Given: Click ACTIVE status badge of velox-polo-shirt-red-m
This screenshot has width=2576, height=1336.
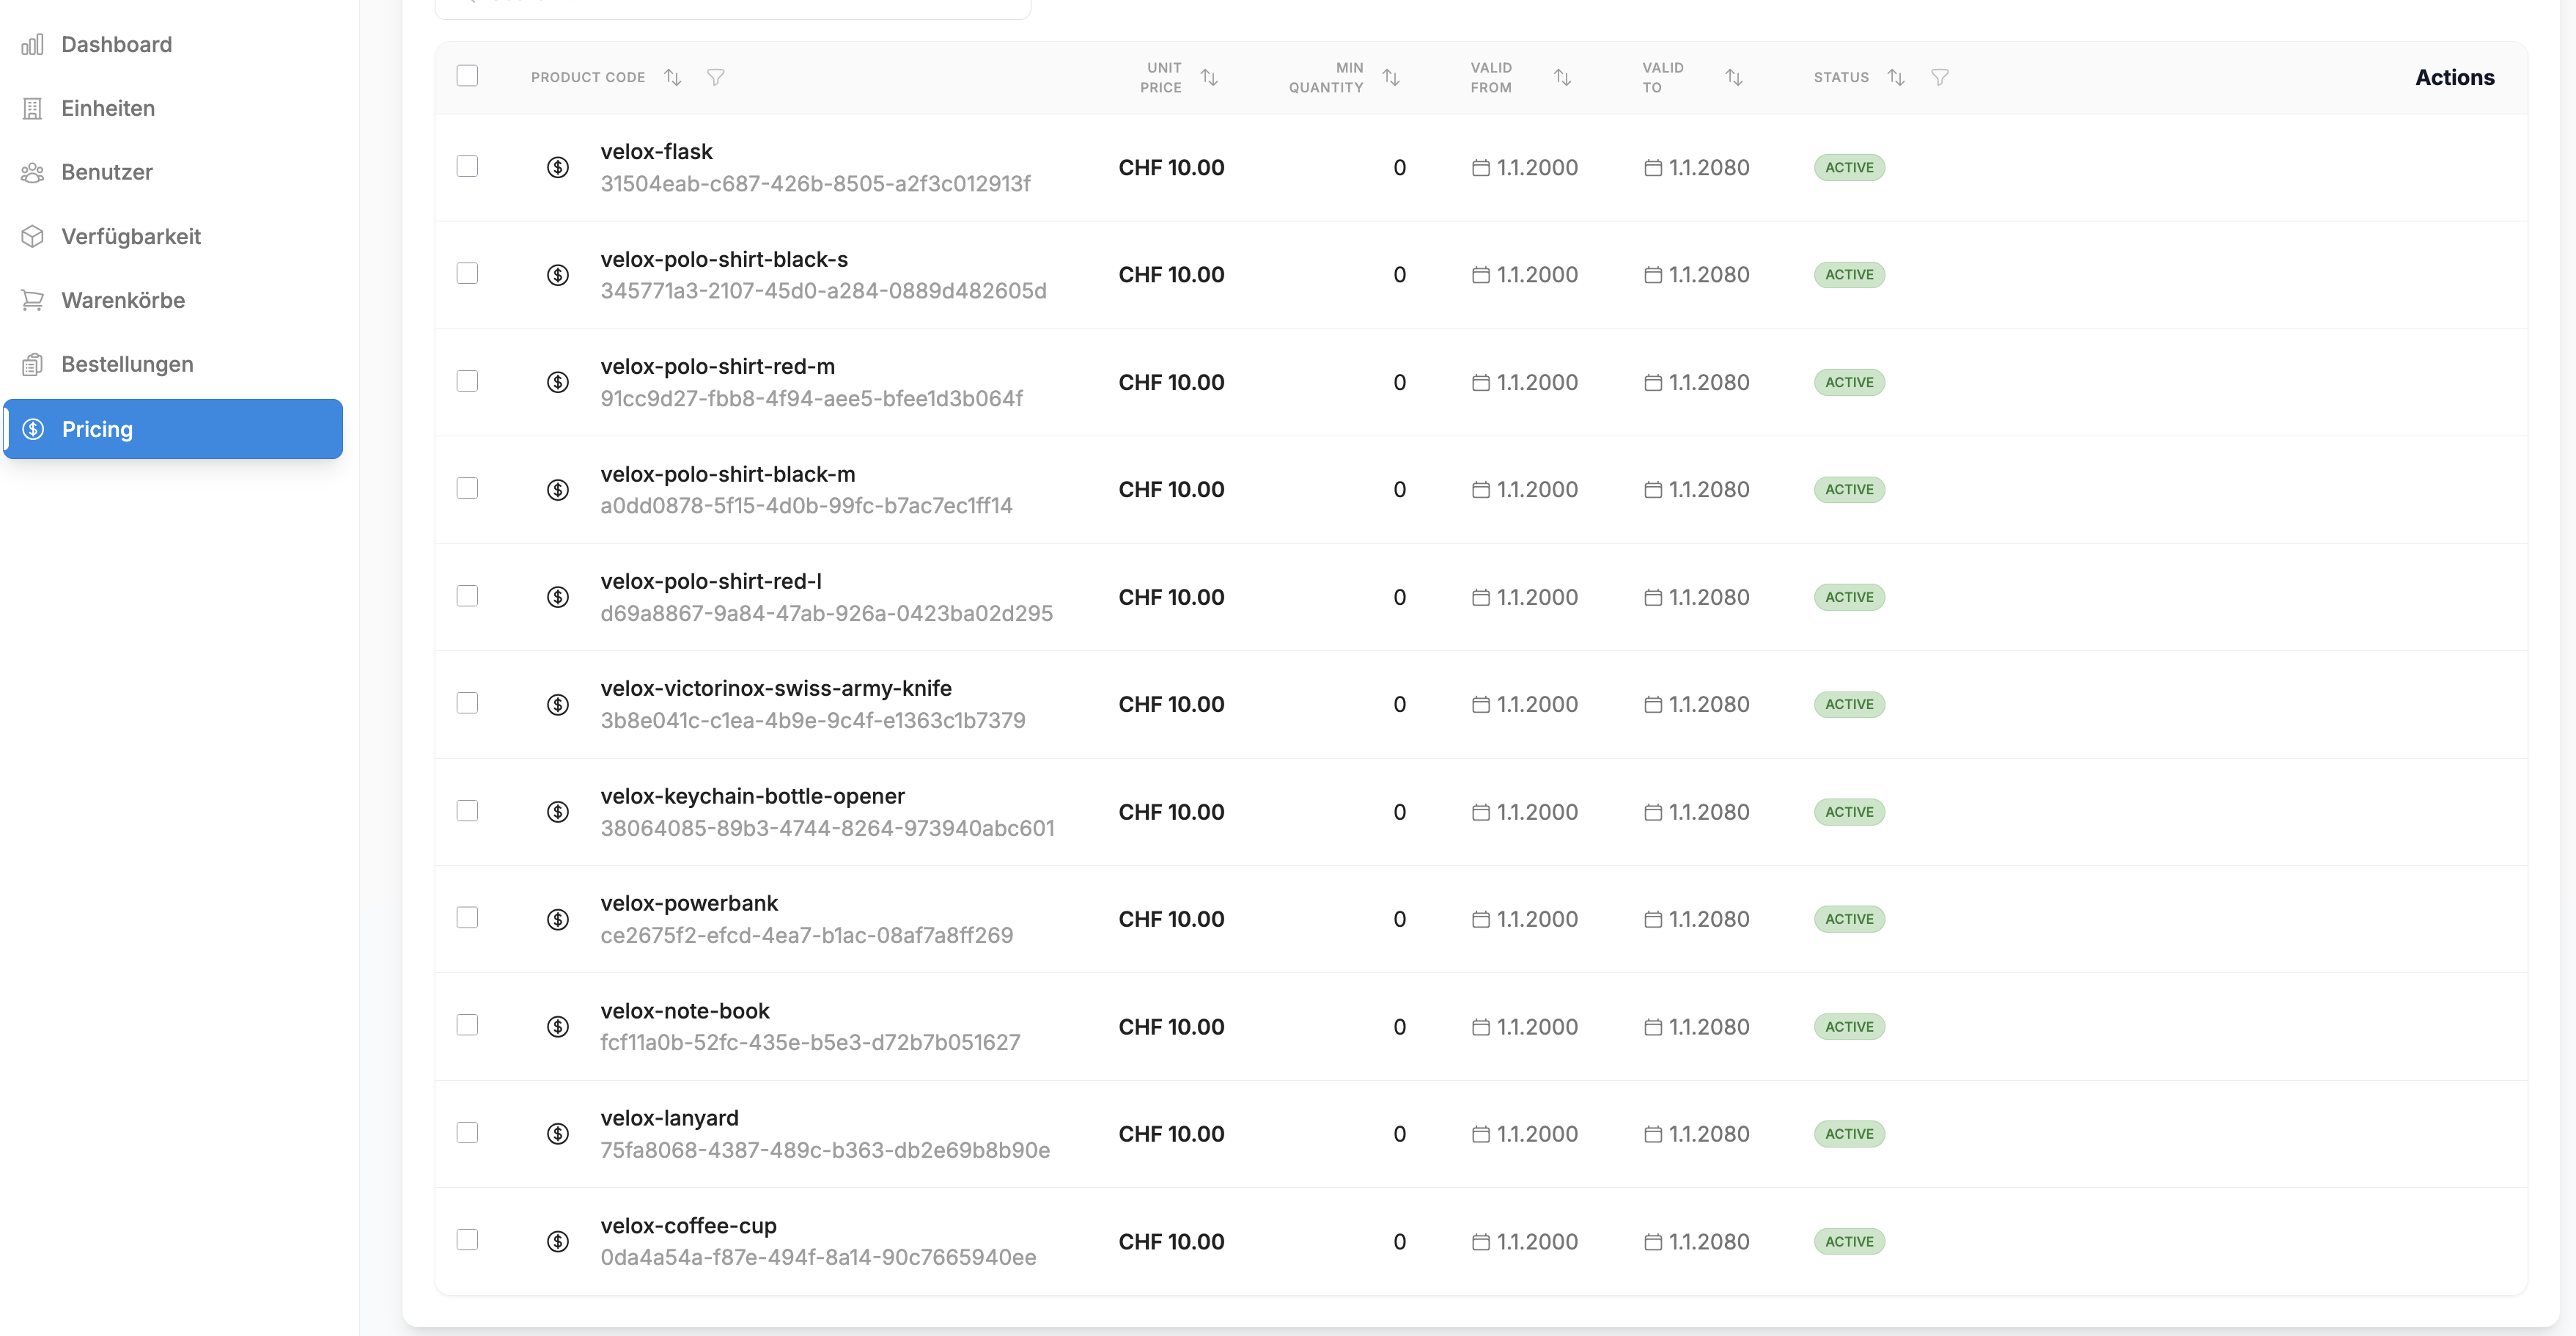Looking at the screenshot, I should 1848,382.
